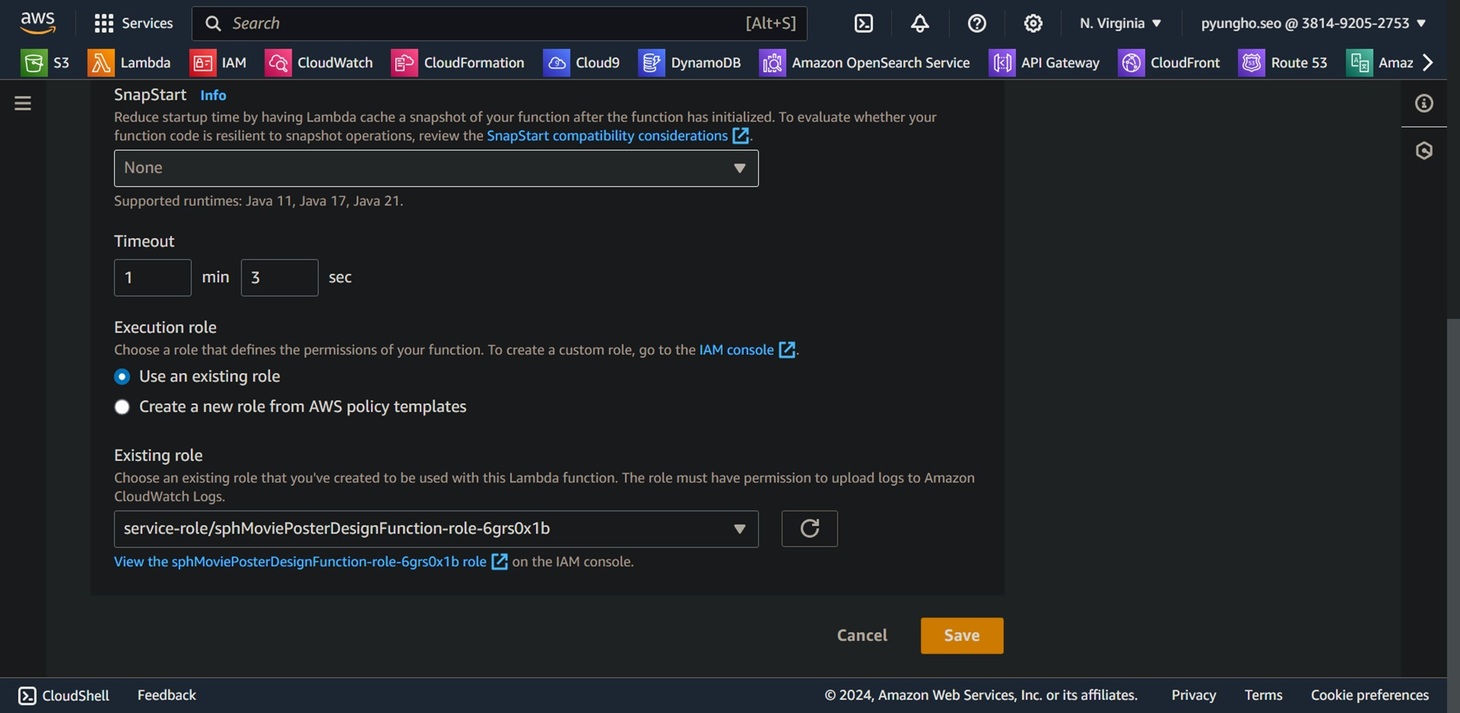The image size is (1460, 713).
Task: Click the Timeout minutes field
Action: pyautogui.click(x=153, y=278)
